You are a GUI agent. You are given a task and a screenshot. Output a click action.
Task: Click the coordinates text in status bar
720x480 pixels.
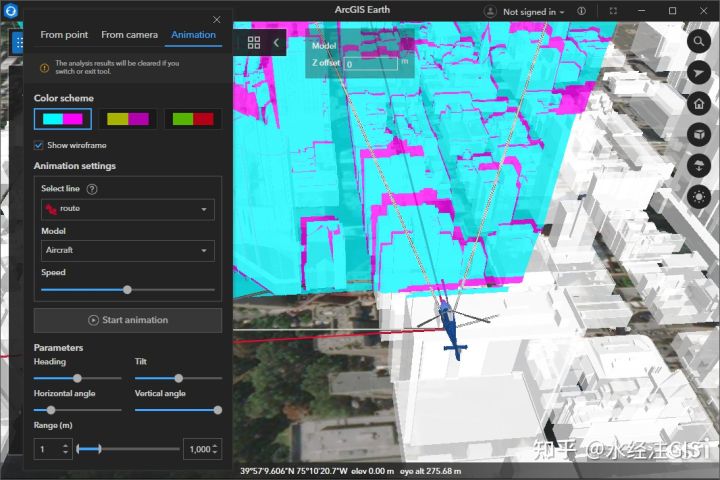point(294,471)
